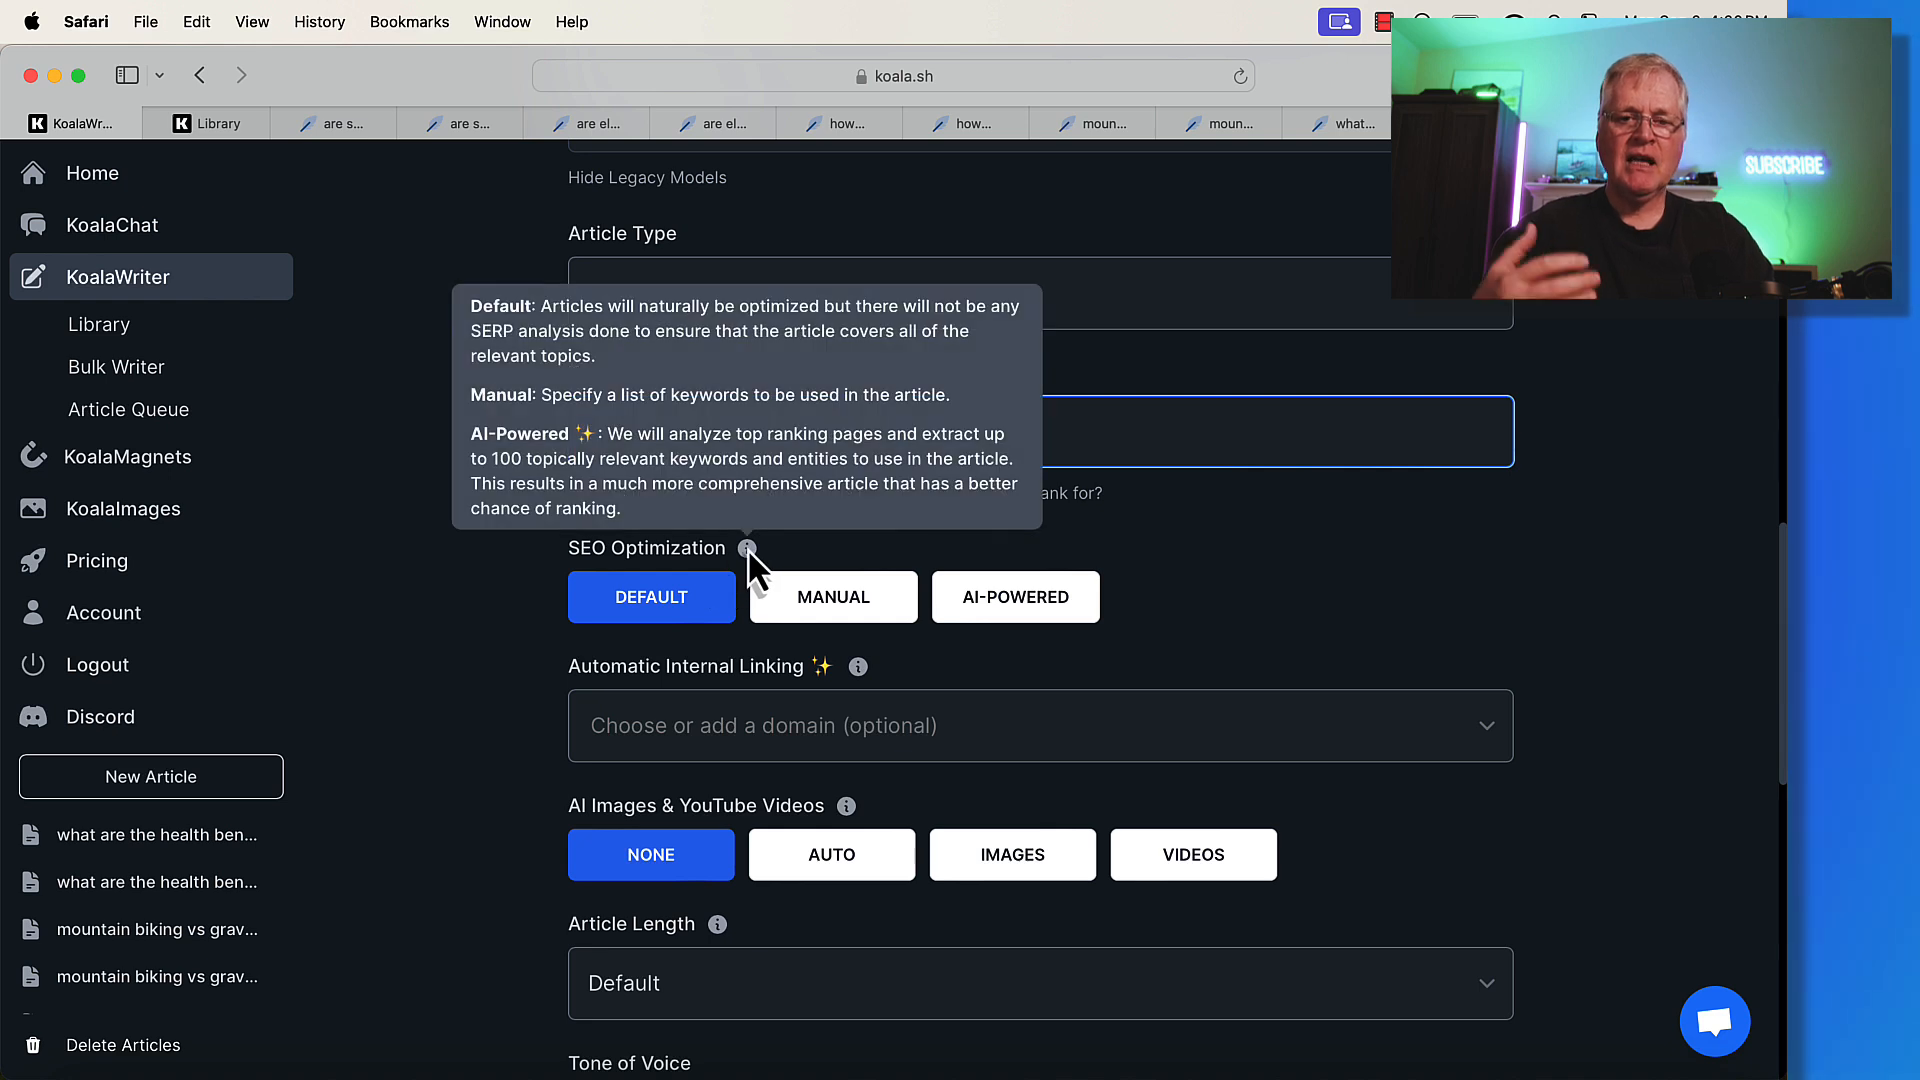Click the KalaMagnets sidebar icon

pyautogui.click(x=36, y=456)
